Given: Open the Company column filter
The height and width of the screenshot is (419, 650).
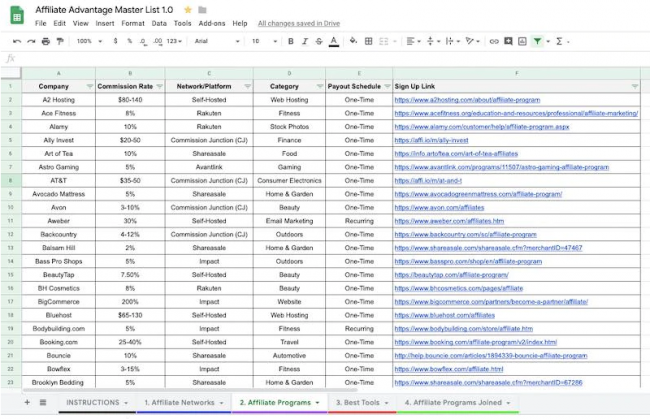Looking at the screenshot, I should pyautogui.click(x=90, y=86).
